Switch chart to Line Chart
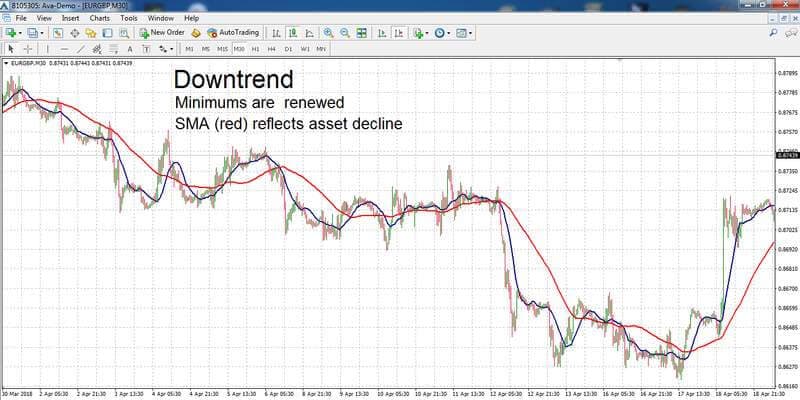 [x=309, y=33]
